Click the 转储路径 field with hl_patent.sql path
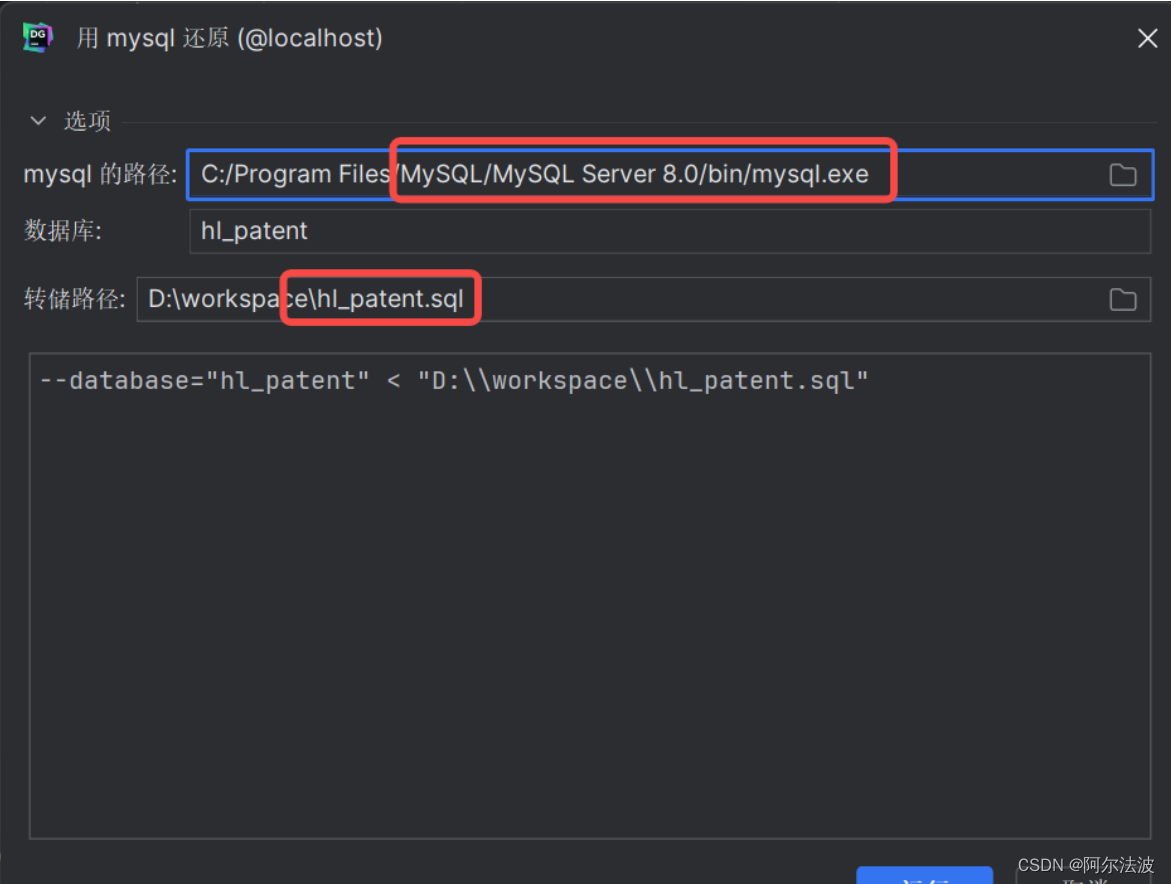 [644, 299]
